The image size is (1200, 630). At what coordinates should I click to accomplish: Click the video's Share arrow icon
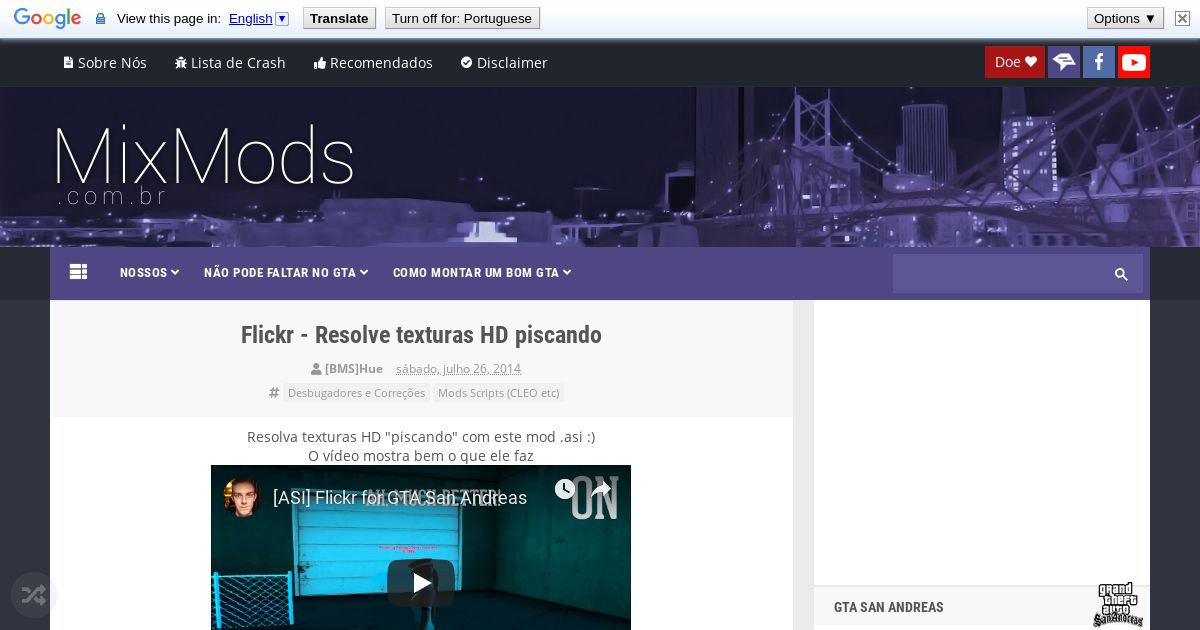[600, 489]
